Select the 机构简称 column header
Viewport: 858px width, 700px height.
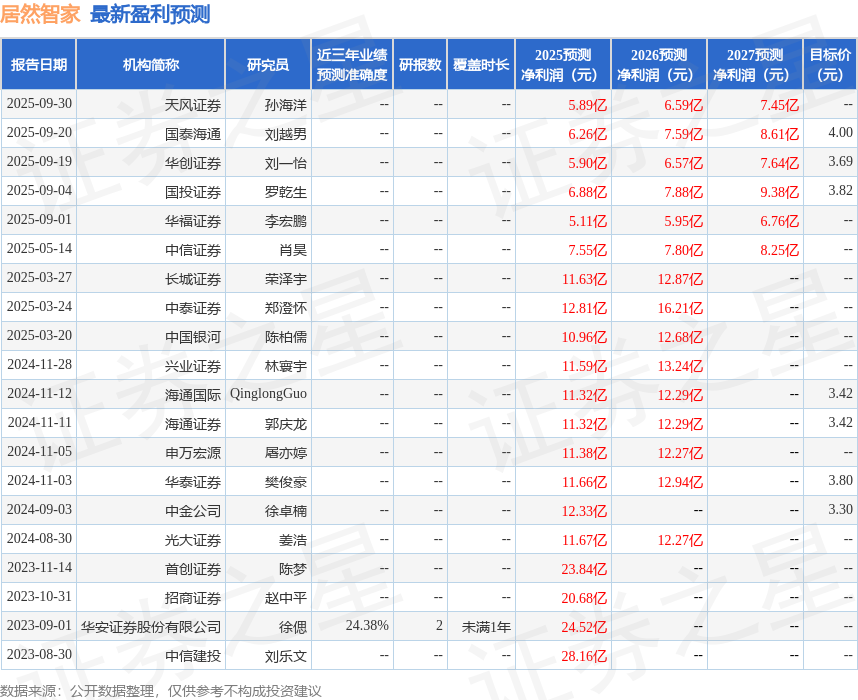pos(150,65)
